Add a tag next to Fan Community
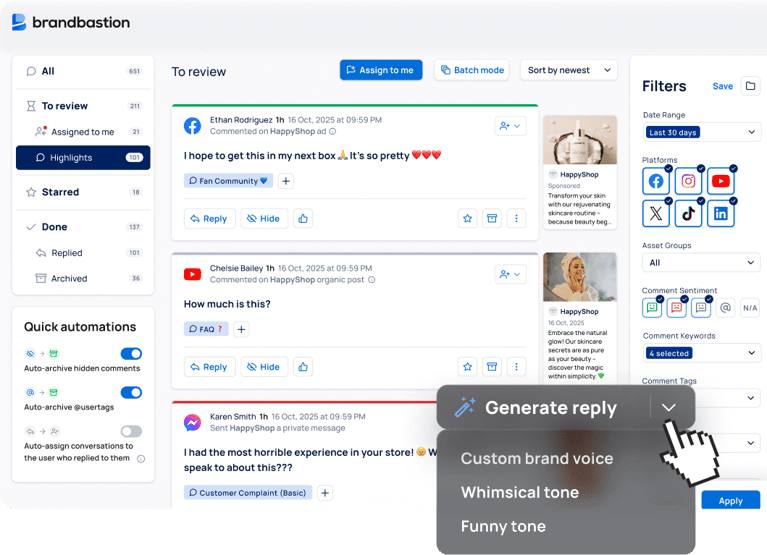The width and height of the screenshot is (767, 555). click(x=286, y=181)
